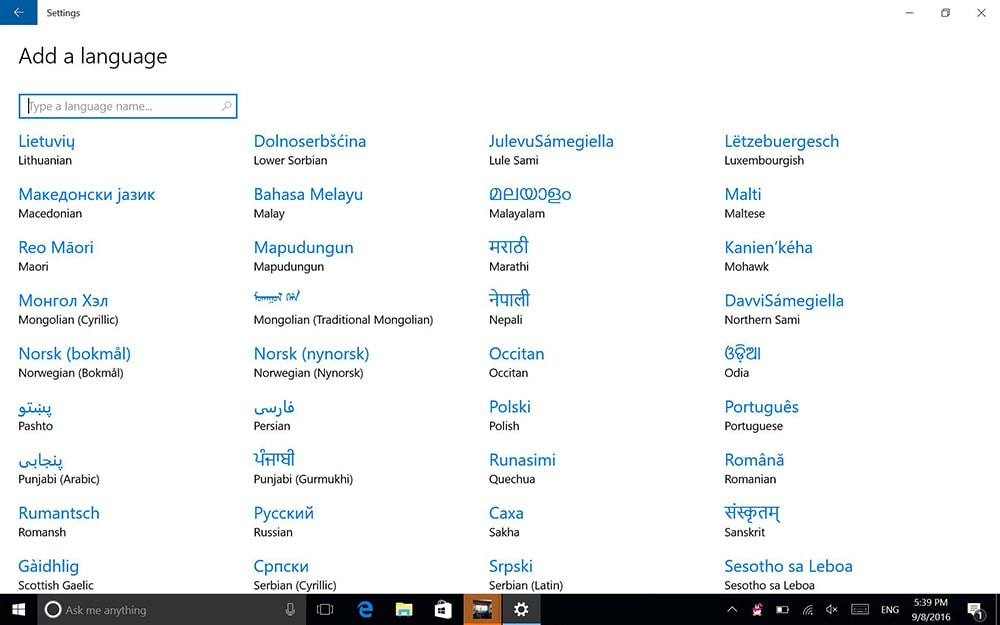Select Русский (Russian) language

pyautogui.click(x=283, y=521)
